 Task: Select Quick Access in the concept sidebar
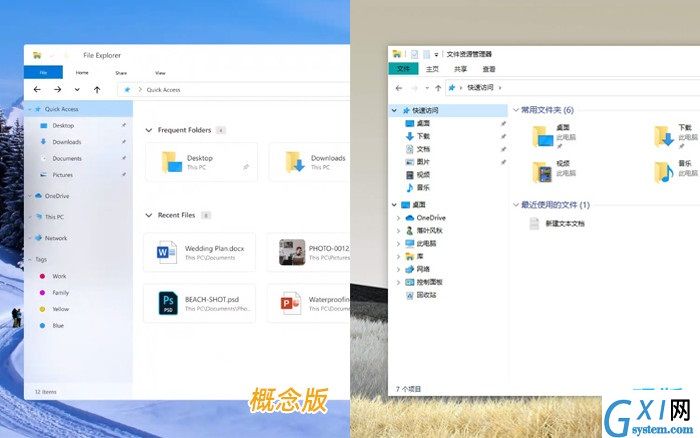[79, 109]
